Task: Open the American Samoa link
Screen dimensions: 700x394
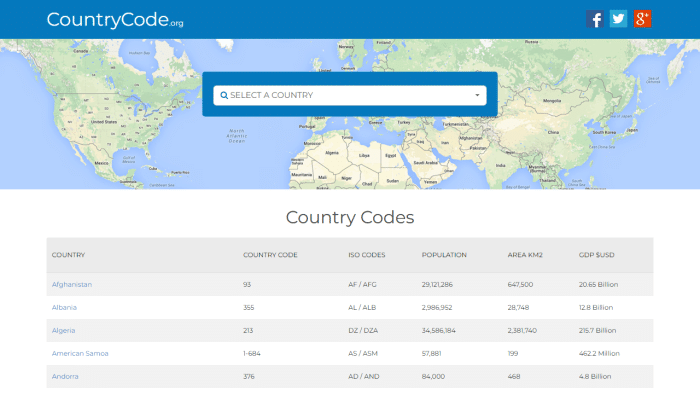Action: (x=80, y=353)
